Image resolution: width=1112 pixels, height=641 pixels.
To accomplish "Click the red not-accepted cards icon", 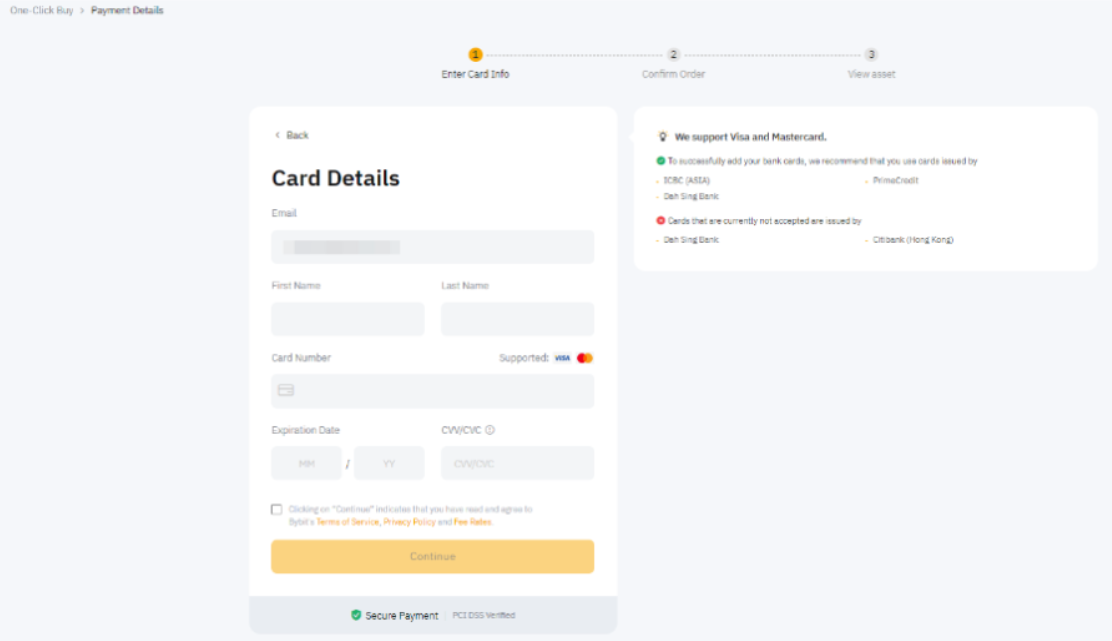I will 661,221.
